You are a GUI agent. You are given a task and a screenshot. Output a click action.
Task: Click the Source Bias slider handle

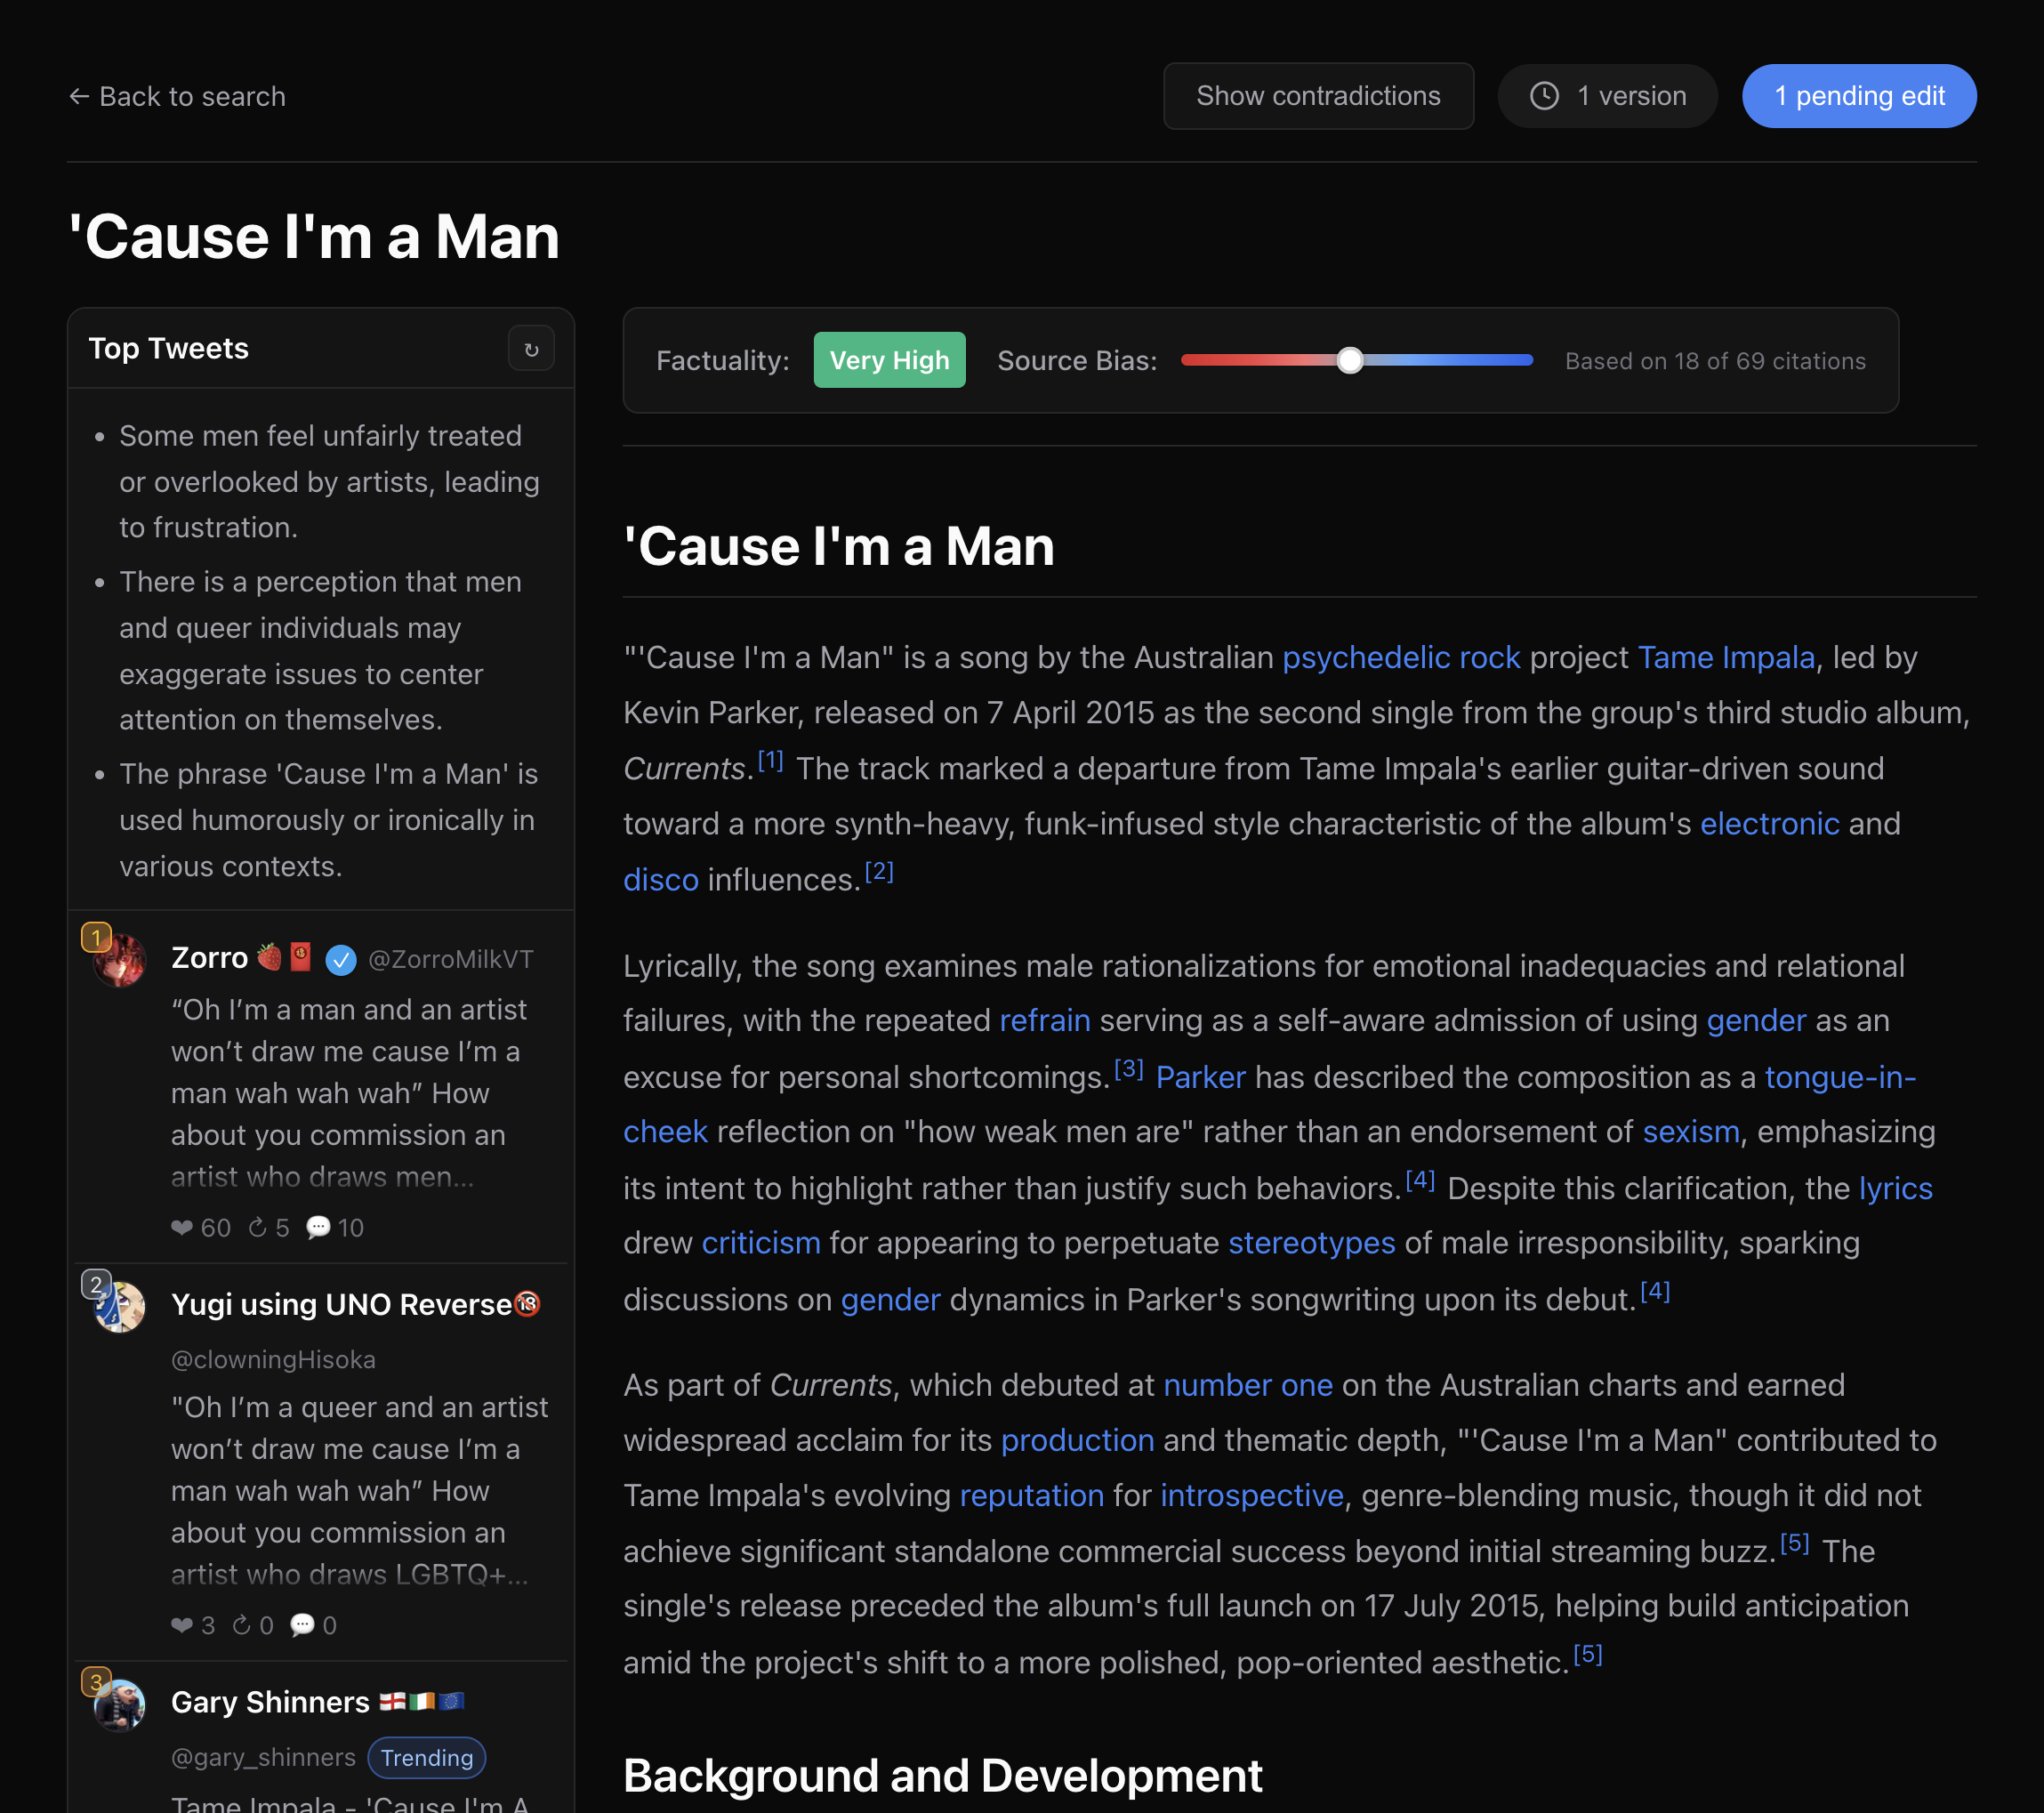[x=1349, y=361]
